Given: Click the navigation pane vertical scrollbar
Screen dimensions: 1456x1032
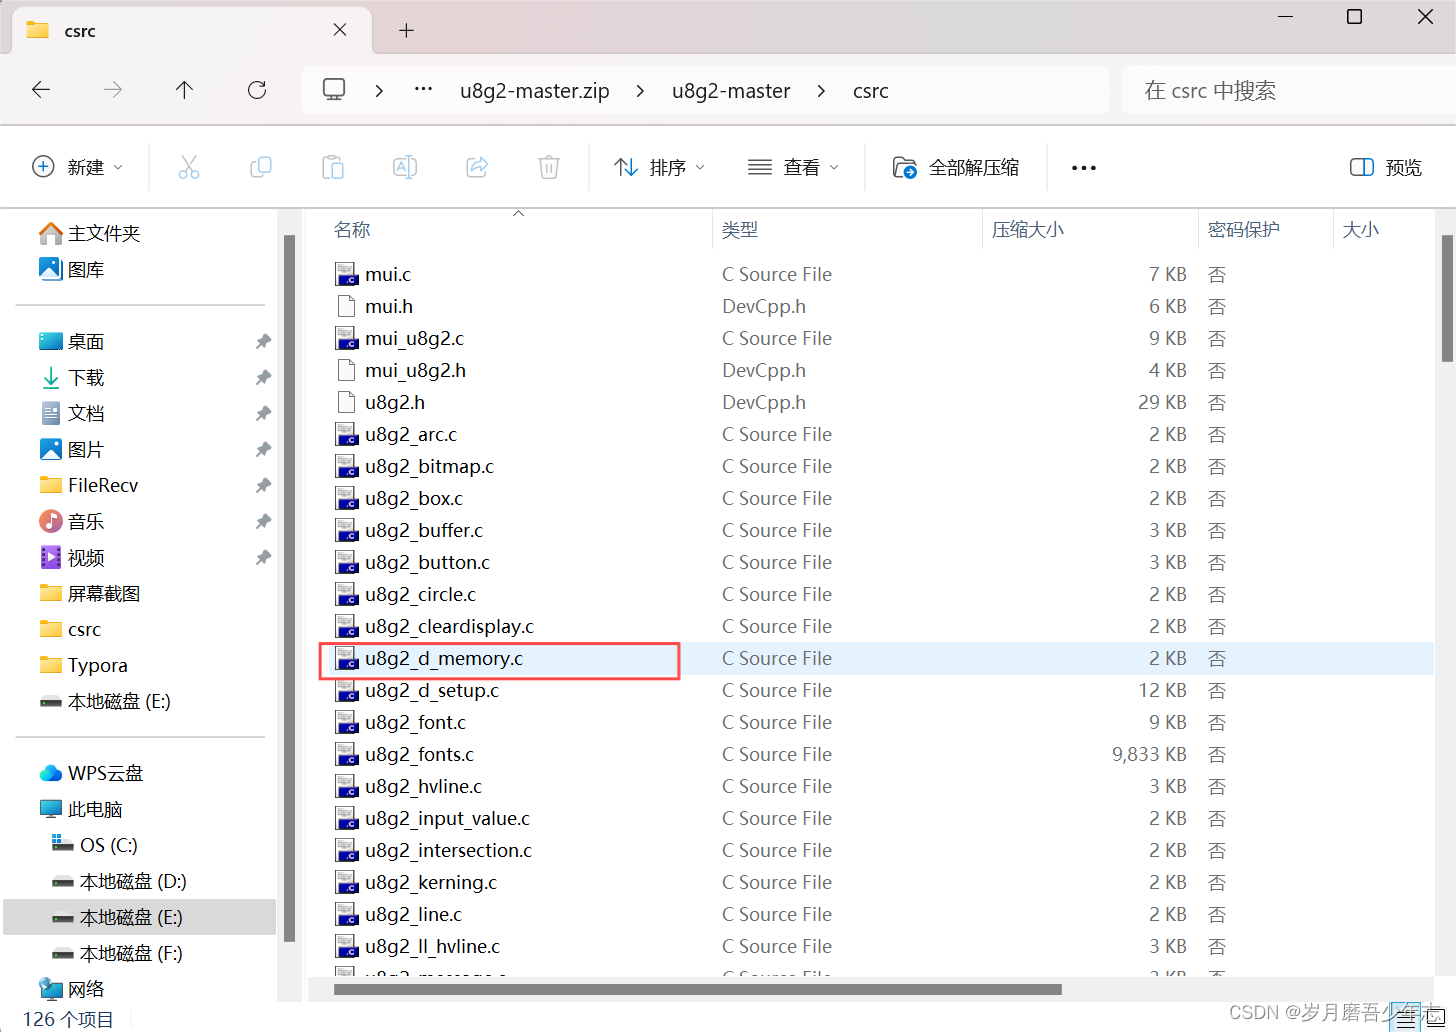Looking at the screenshot, I should click(x=290, y=588).
